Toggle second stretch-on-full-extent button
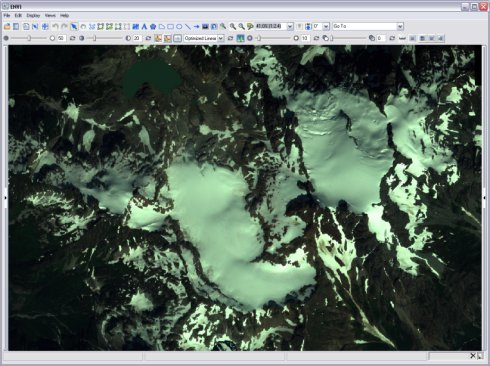This screenshot has width=490, height=366. 167,38
